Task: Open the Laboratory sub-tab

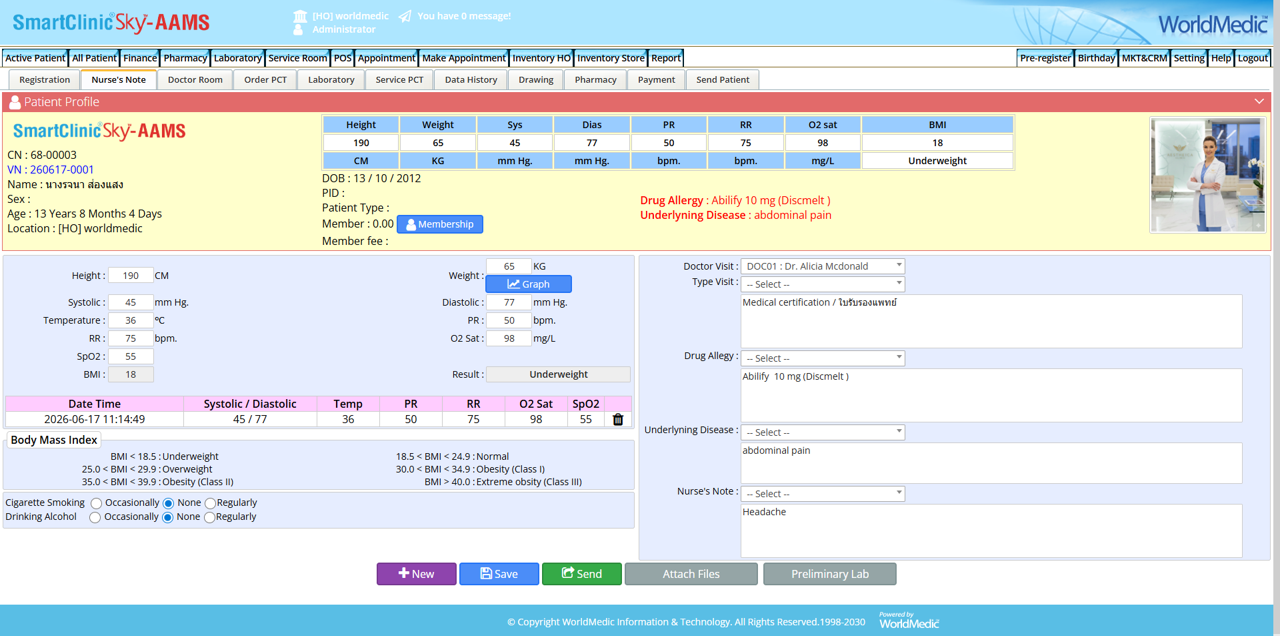Action: 331,80
